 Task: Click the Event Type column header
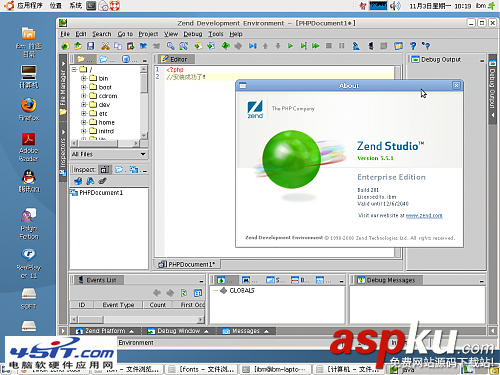[x=118, y=305]
